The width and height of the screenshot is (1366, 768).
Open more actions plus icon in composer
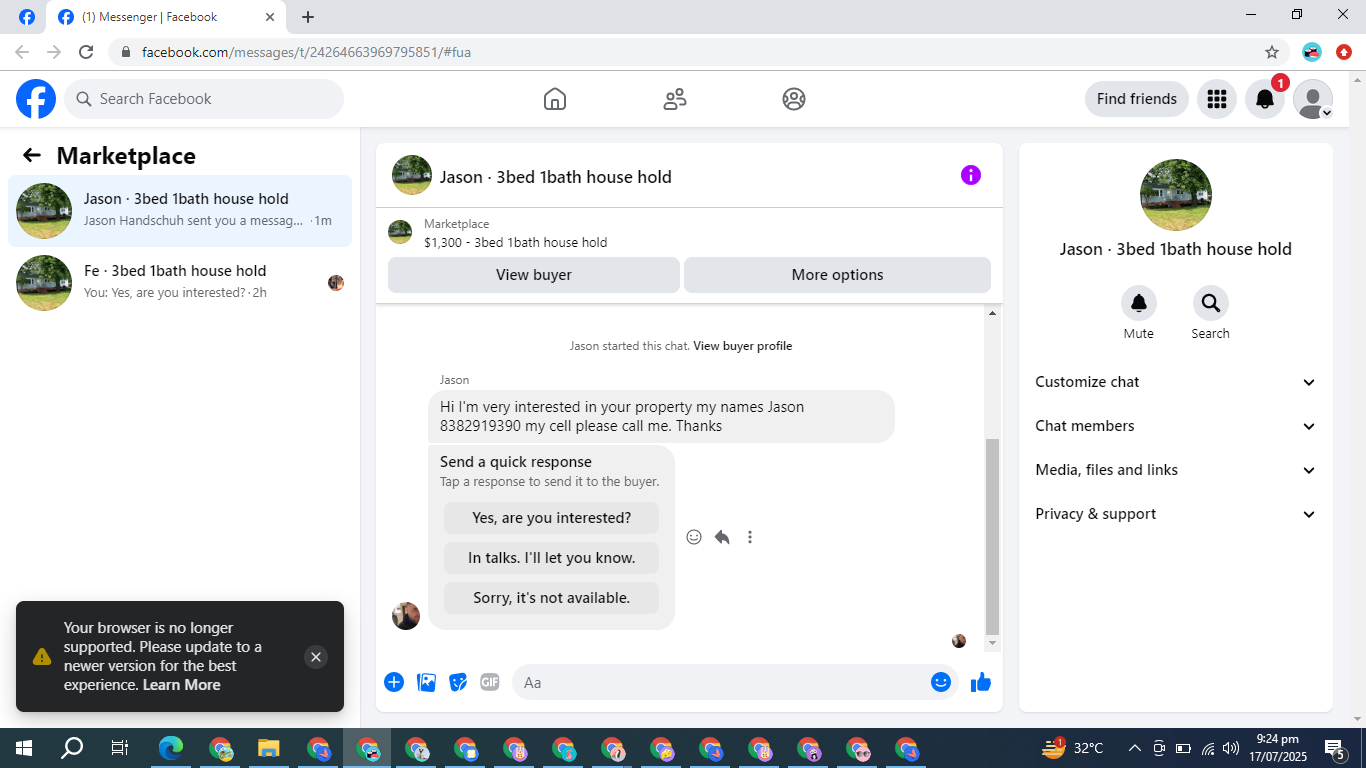coord(394,682)
